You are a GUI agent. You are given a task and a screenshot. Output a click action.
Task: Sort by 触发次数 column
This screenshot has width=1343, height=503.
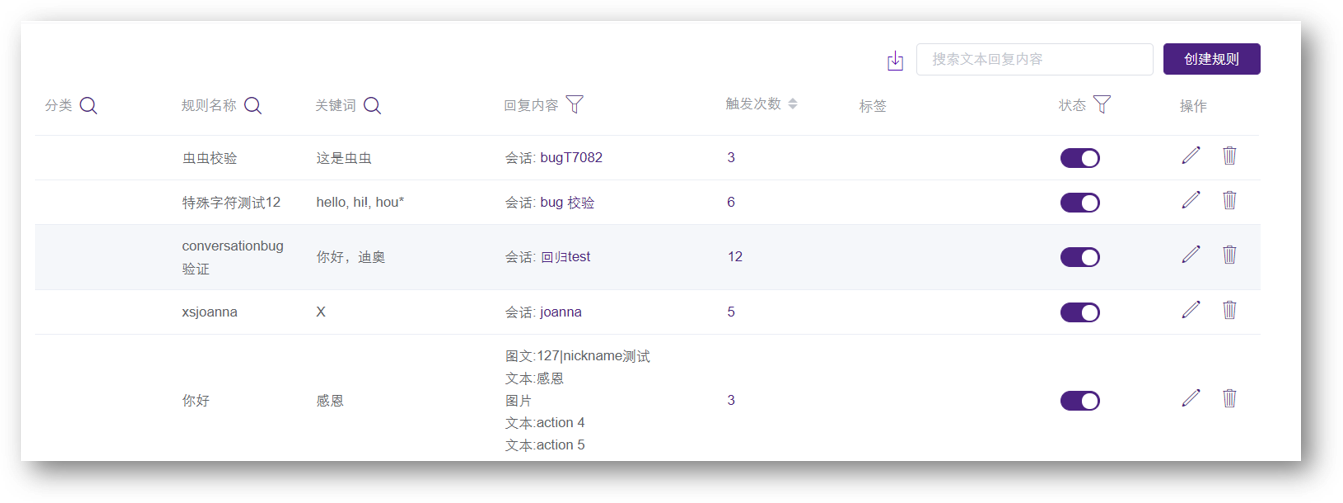[792, 104]
